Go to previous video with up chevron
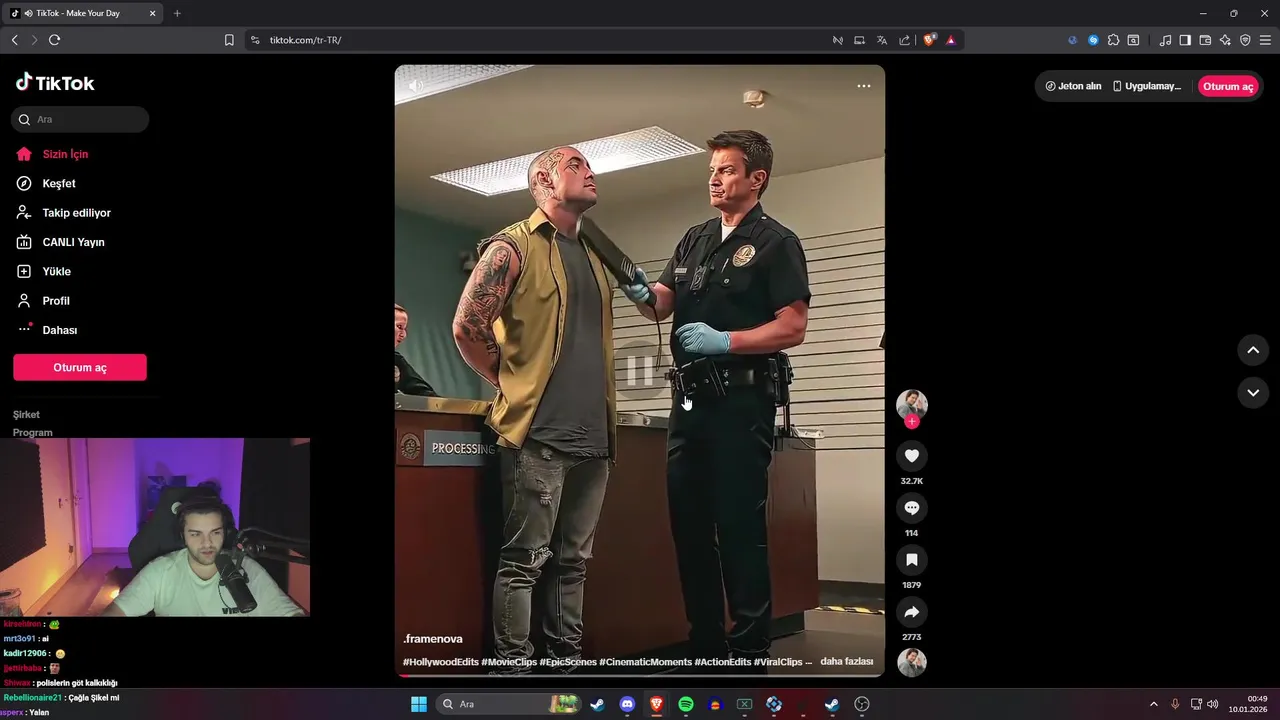1280x720 pixels. 1253,350
